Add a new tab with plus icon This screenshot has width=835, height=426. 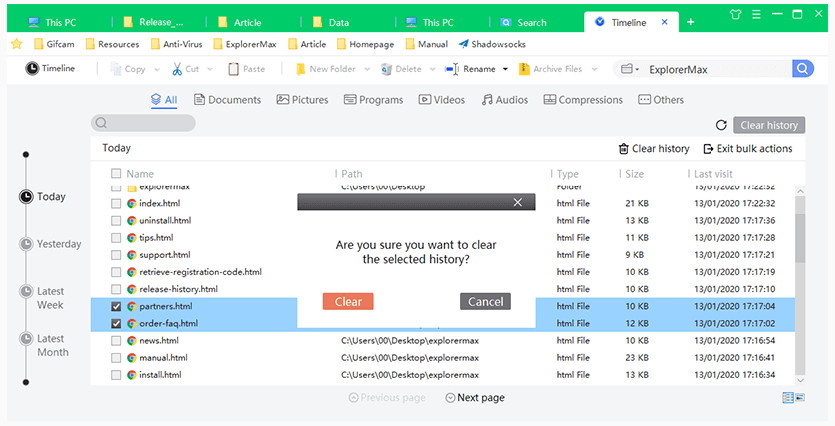tap(691, 22)
